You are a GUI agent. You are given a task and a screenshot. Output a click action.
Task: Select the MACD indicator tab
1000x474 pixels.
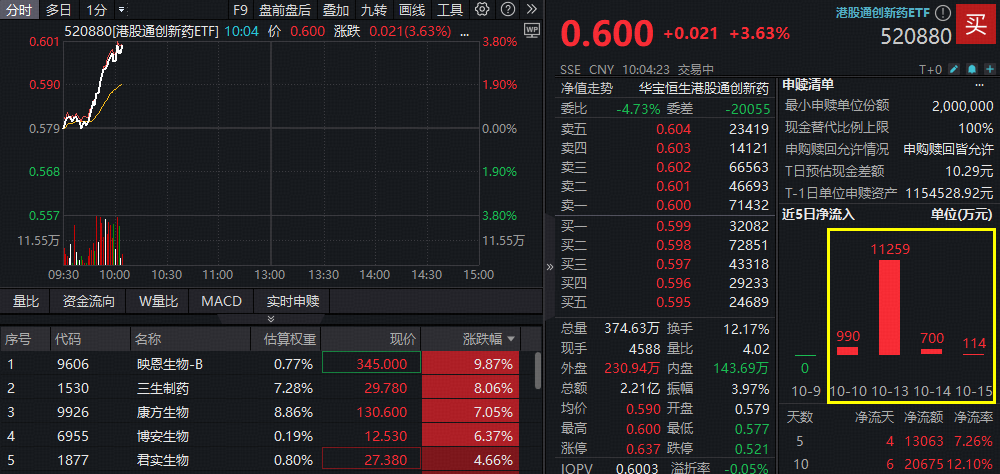click(x=221, y=301)
